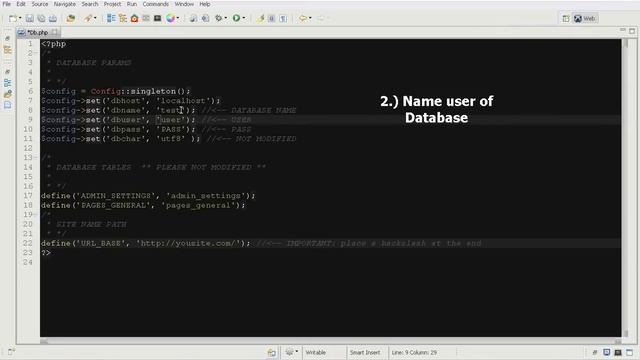Click the blue list view toolbar icon
This screenshot has height=360, width=640.
tap(111, 18)
